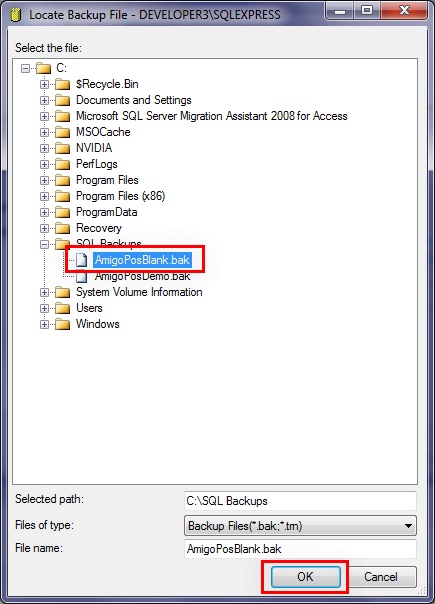
Task: Click the AmigoPosBlank.bak file icon
Action: coord(81,260)
